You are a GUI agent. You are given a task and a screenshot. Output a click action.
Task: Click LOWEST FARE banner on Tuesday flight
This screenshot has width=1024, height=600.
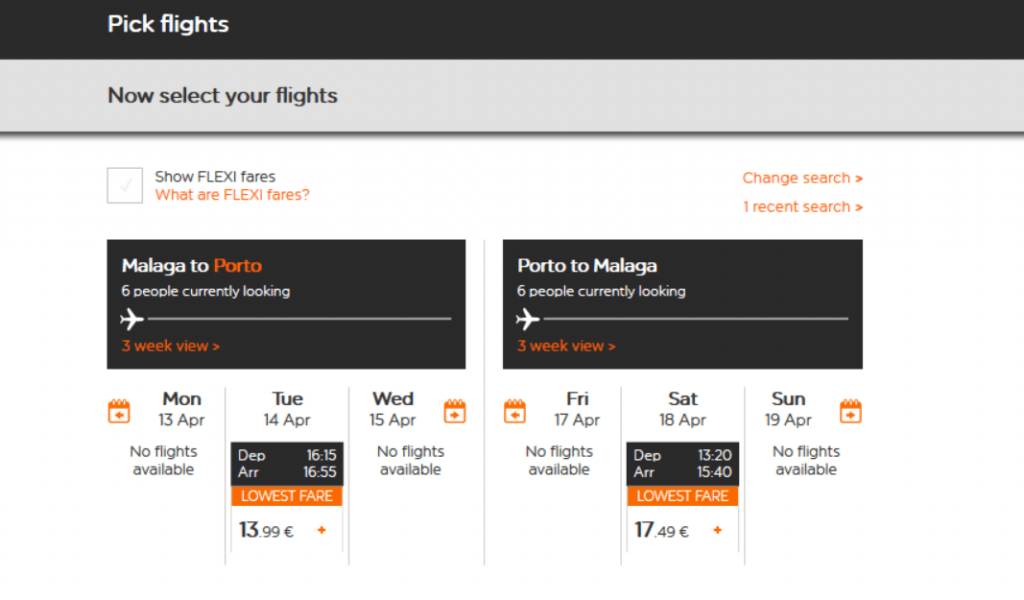click(x=287, y=496)
